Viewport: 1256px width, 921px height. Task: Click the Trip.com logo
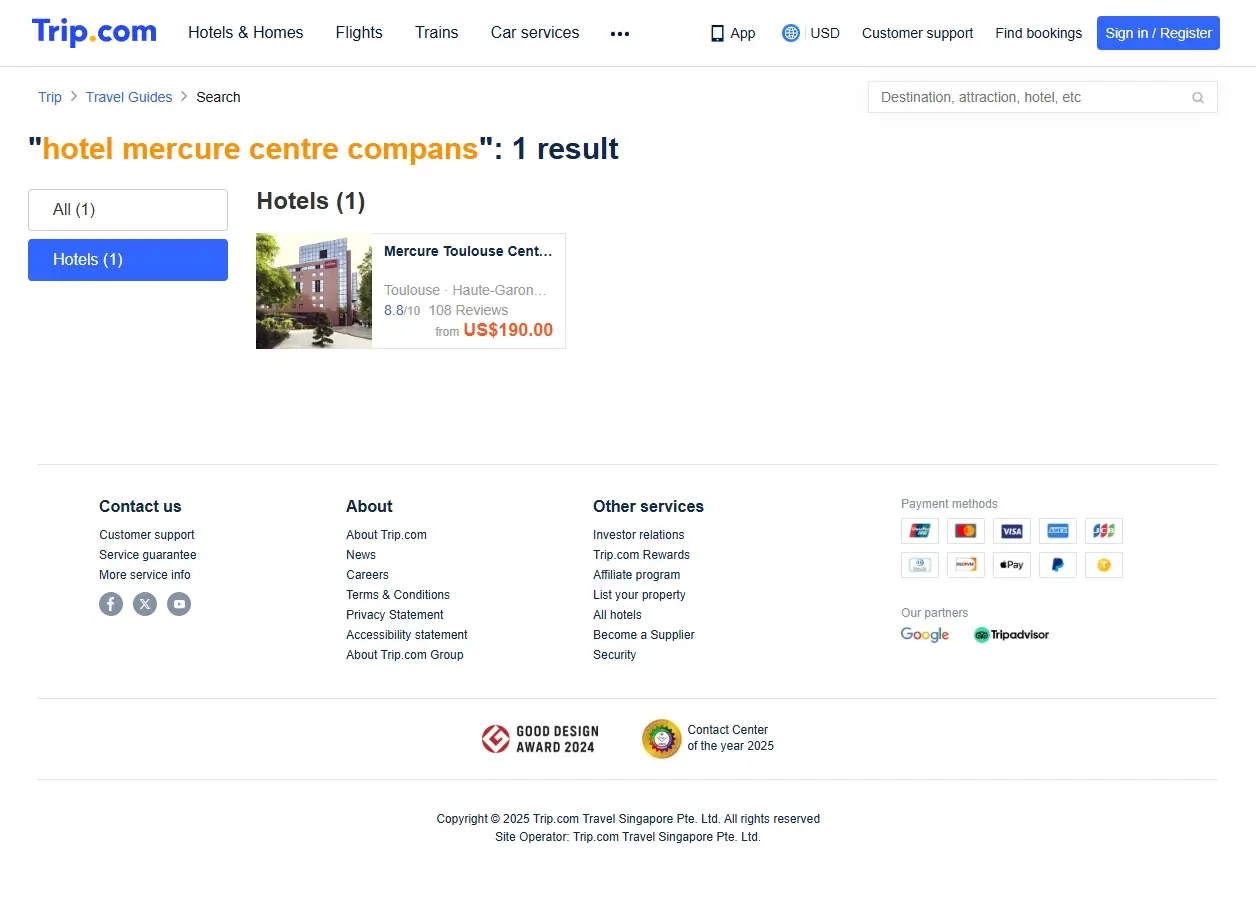[x=94, y=33]
